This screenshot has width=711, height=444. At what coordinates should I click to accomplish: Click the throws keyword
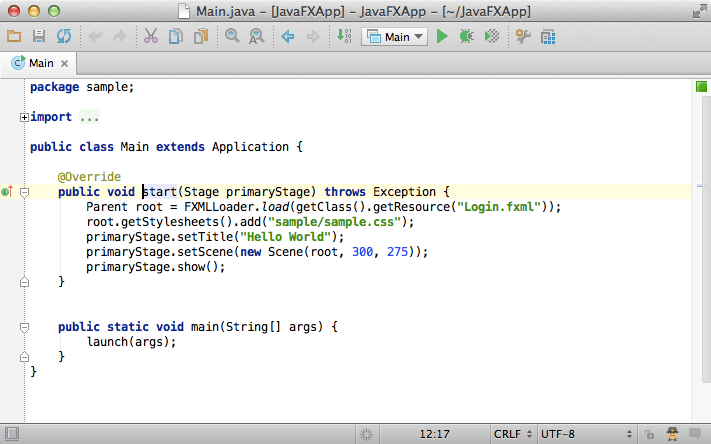point(345,192)
